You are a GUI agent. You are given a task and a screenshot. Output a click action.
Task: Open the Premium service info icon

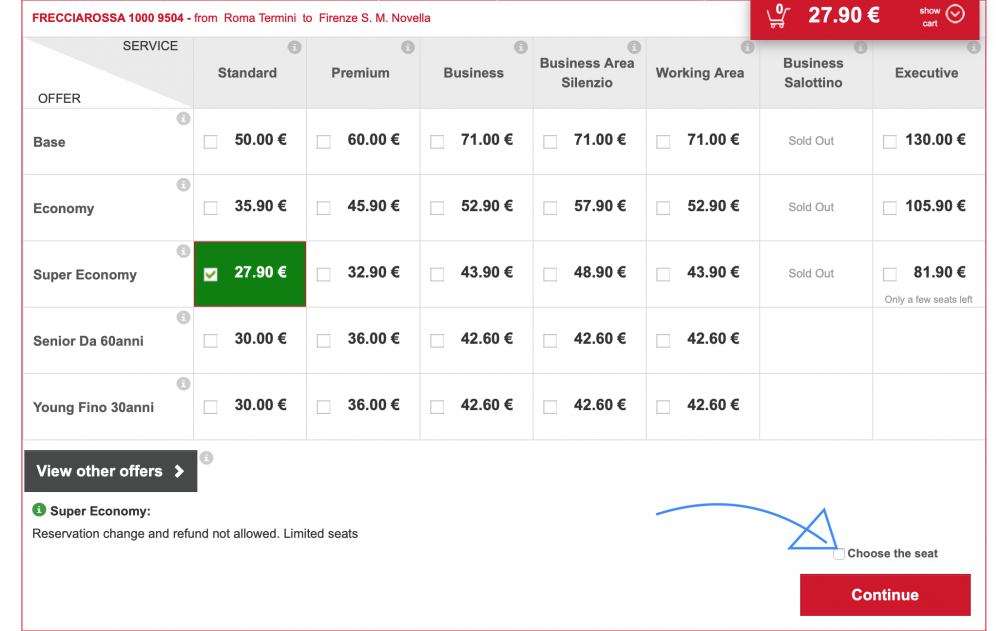(x=408, y=47)
